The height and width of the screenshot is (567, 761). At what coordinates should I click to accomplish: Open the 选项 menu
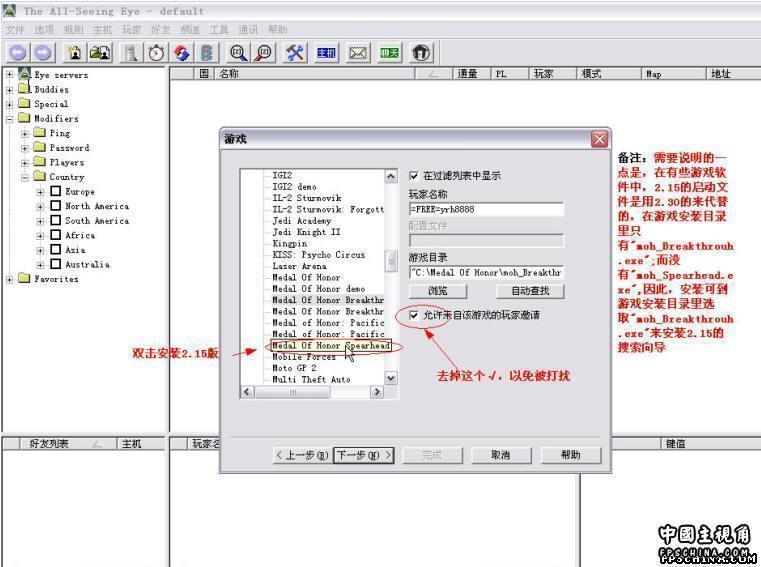click(x=44, y=30)
